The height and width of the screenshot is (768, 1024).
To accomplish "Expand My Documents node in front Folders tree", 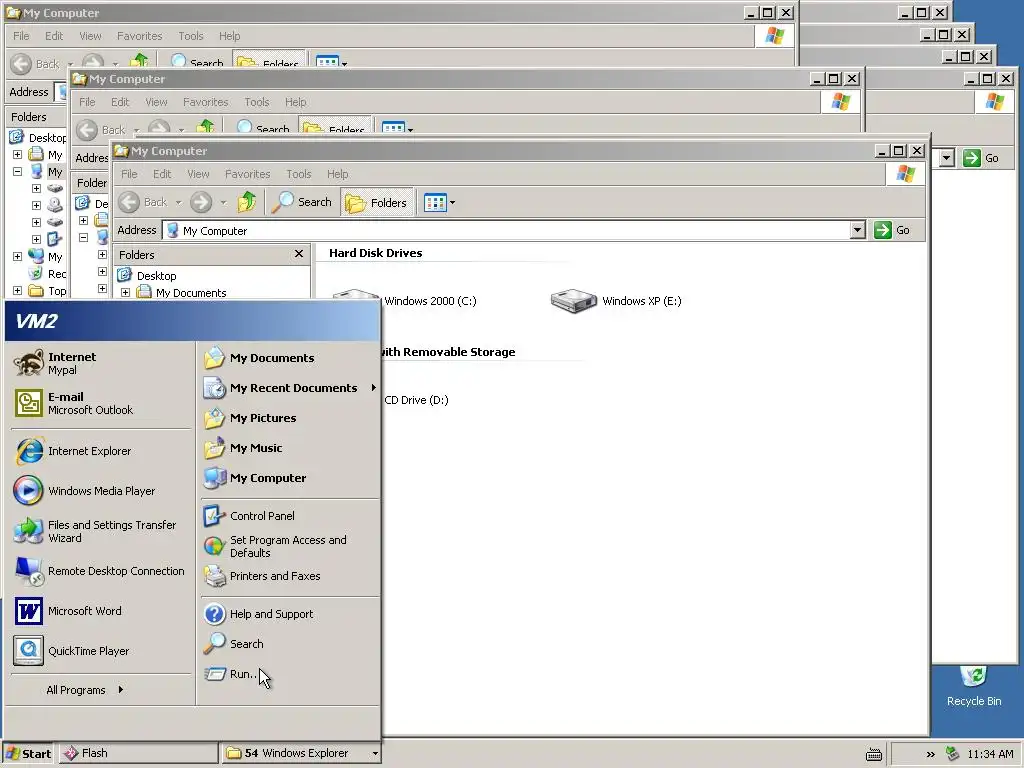I will click(125, 293).
